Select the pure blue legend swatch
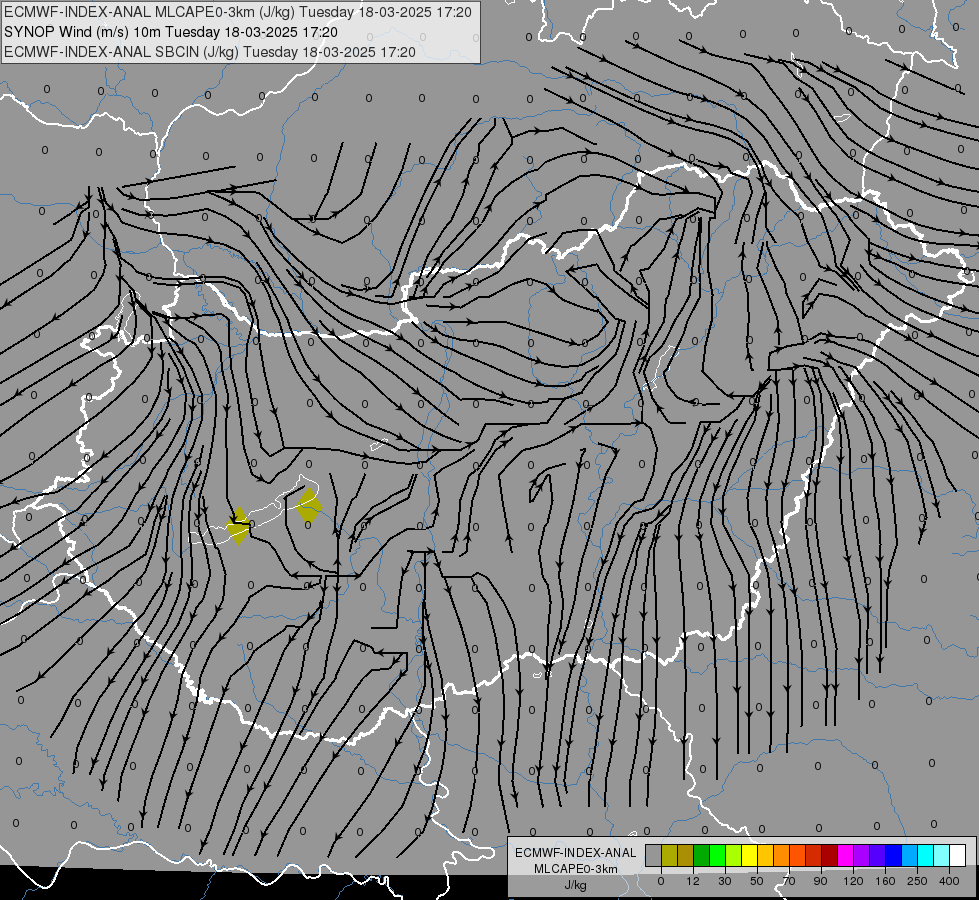This screenshot has height=900, width=979. coord(894,856)
